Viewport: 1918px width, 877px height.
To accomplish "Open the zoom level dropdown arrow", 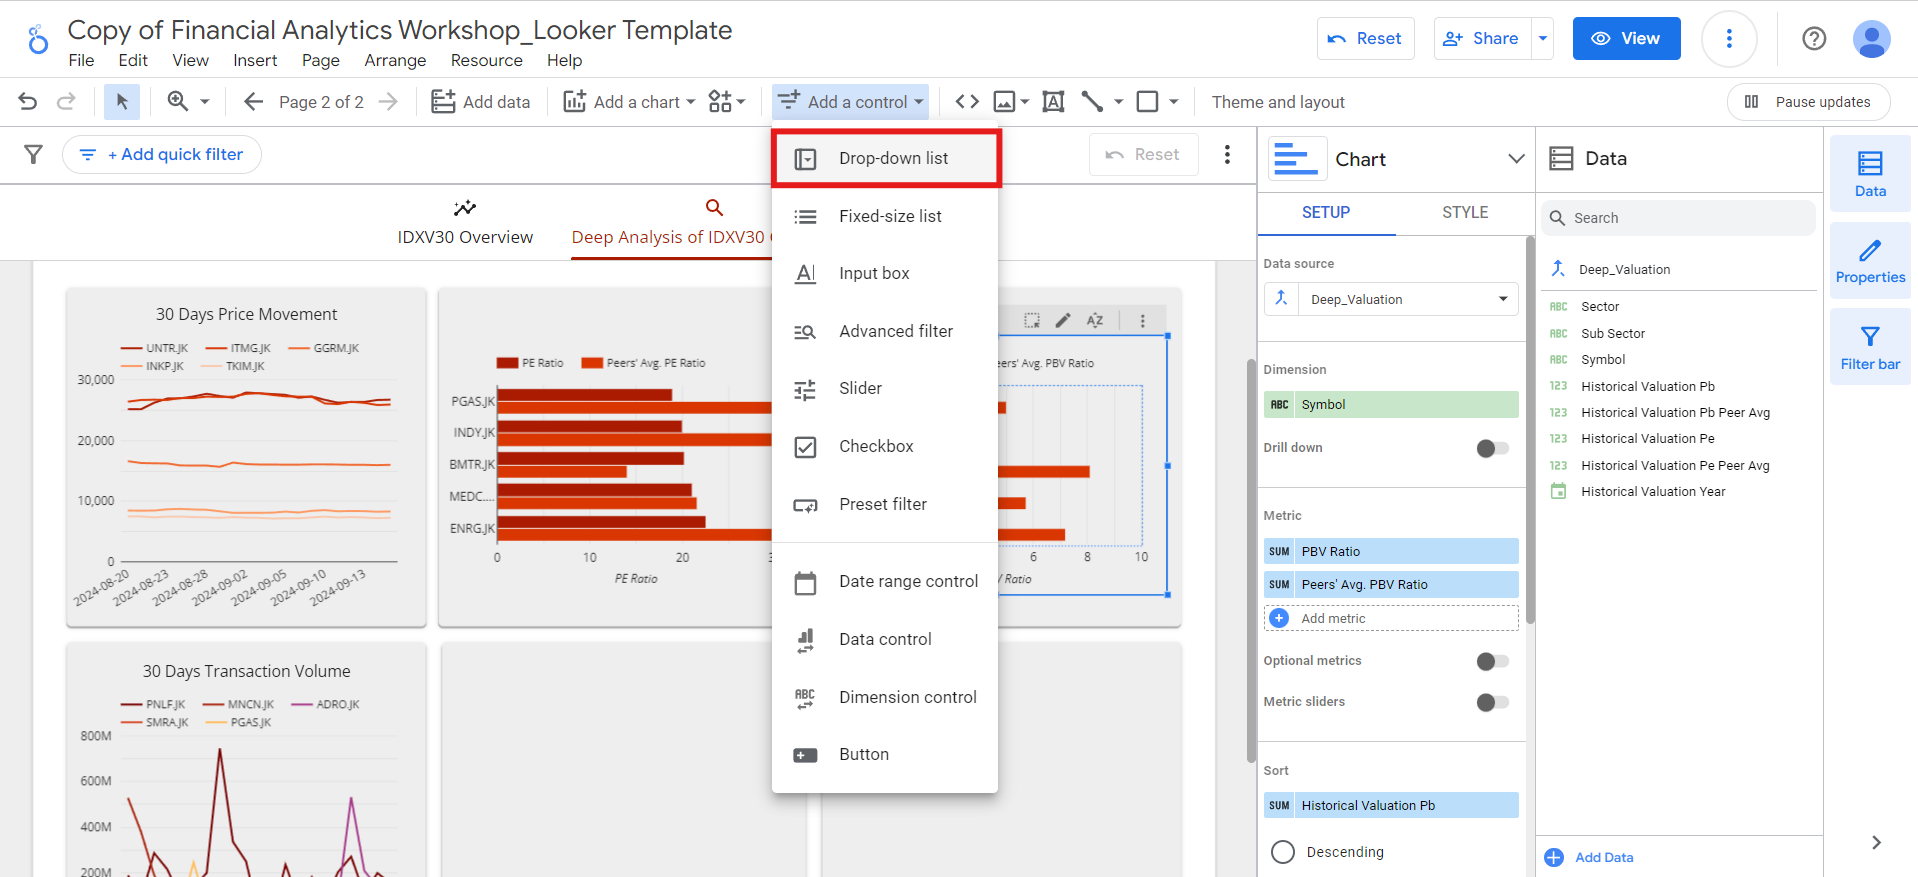I will tap(205, 102).
